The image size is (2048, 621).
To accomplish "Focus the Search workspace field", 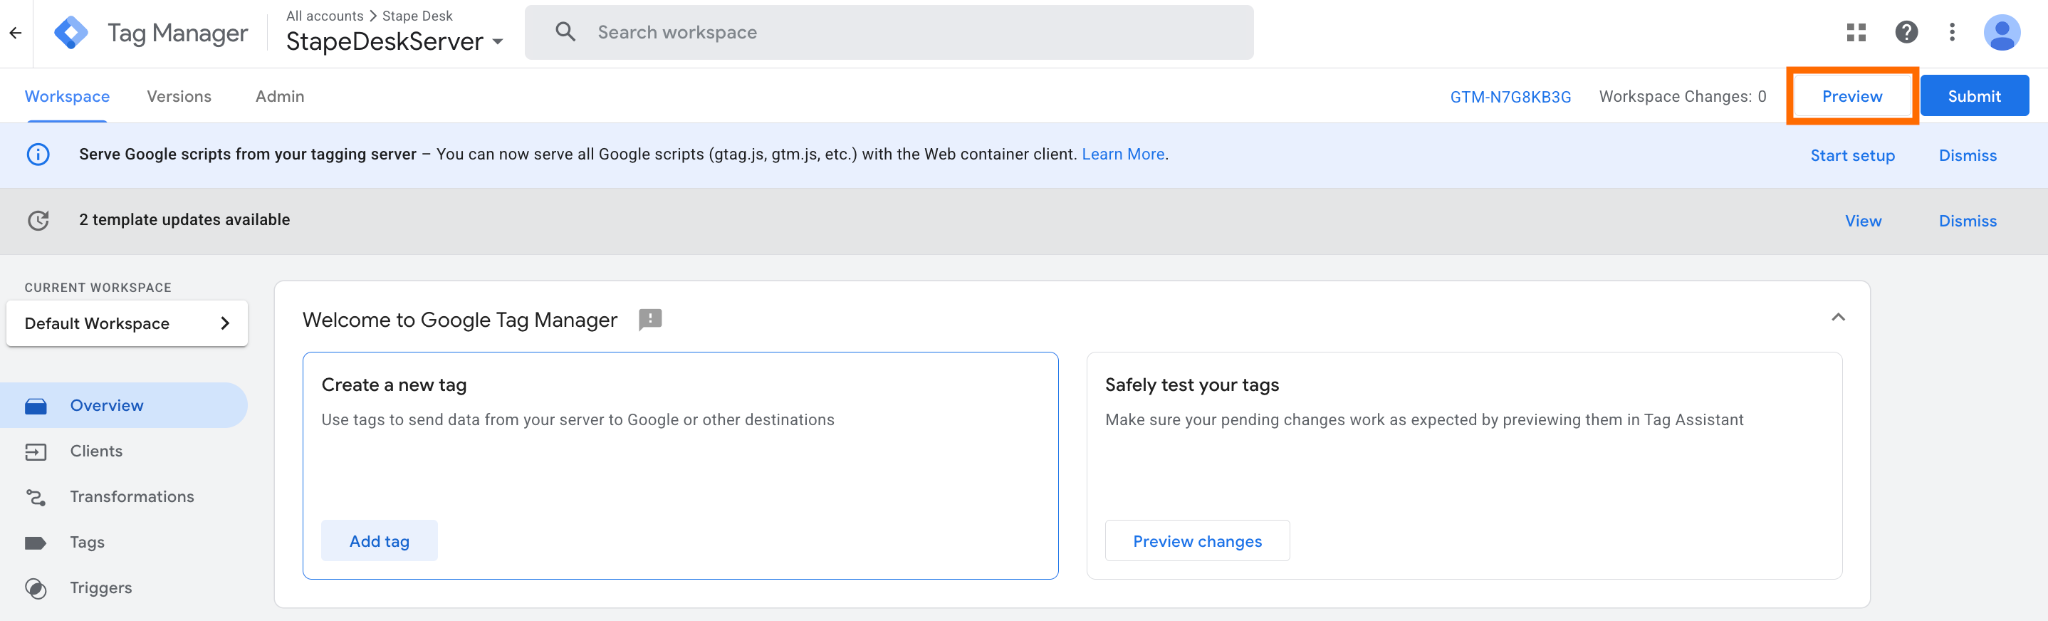I will (889, 32).
